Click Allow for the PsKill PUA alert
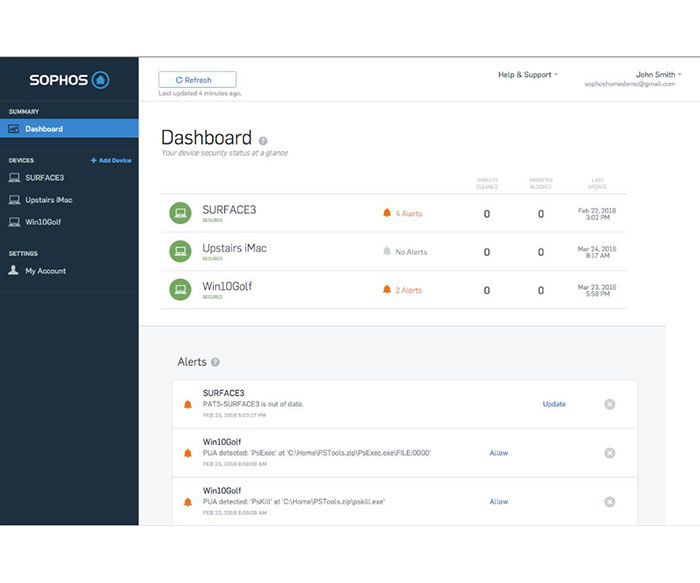This screenshot has width=700, height=583. pyautogui.click(x=499, y=501)
